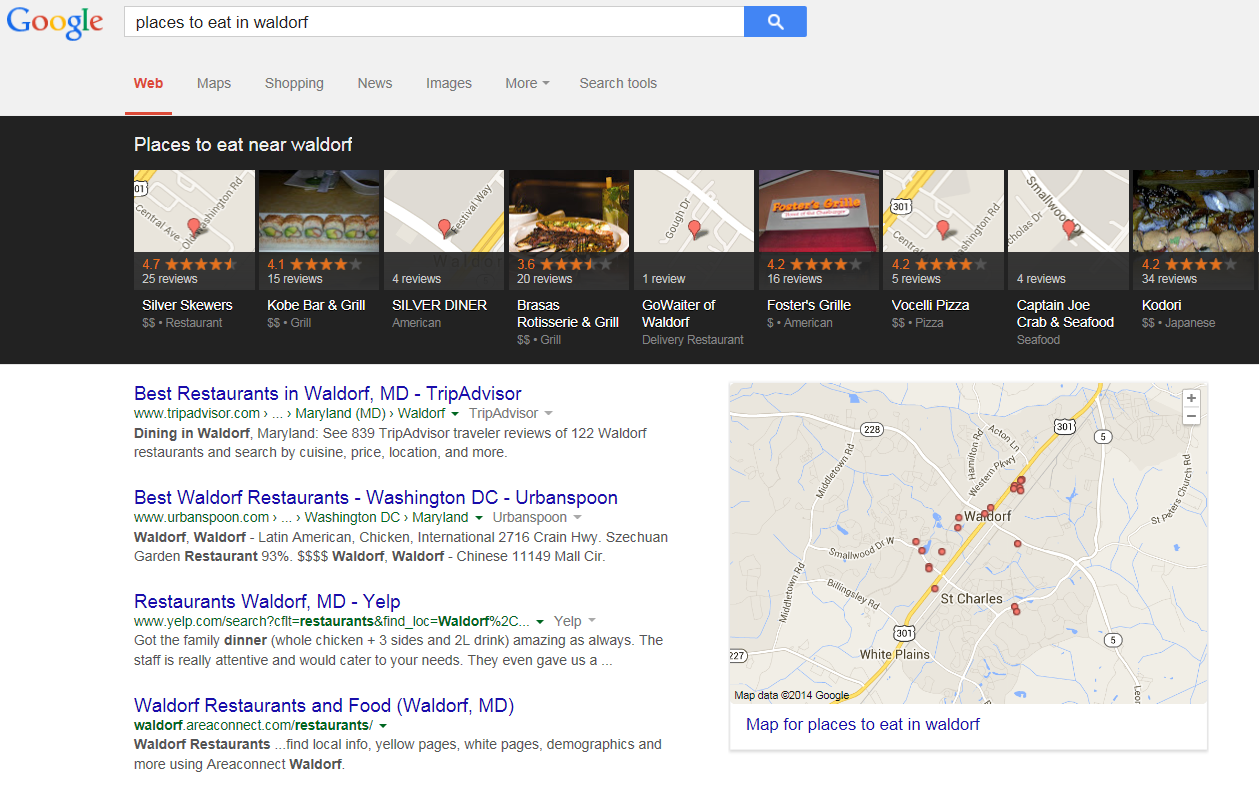1259x793 pixels.
Task: Go to the News tab
Action: tap(375, 83)
